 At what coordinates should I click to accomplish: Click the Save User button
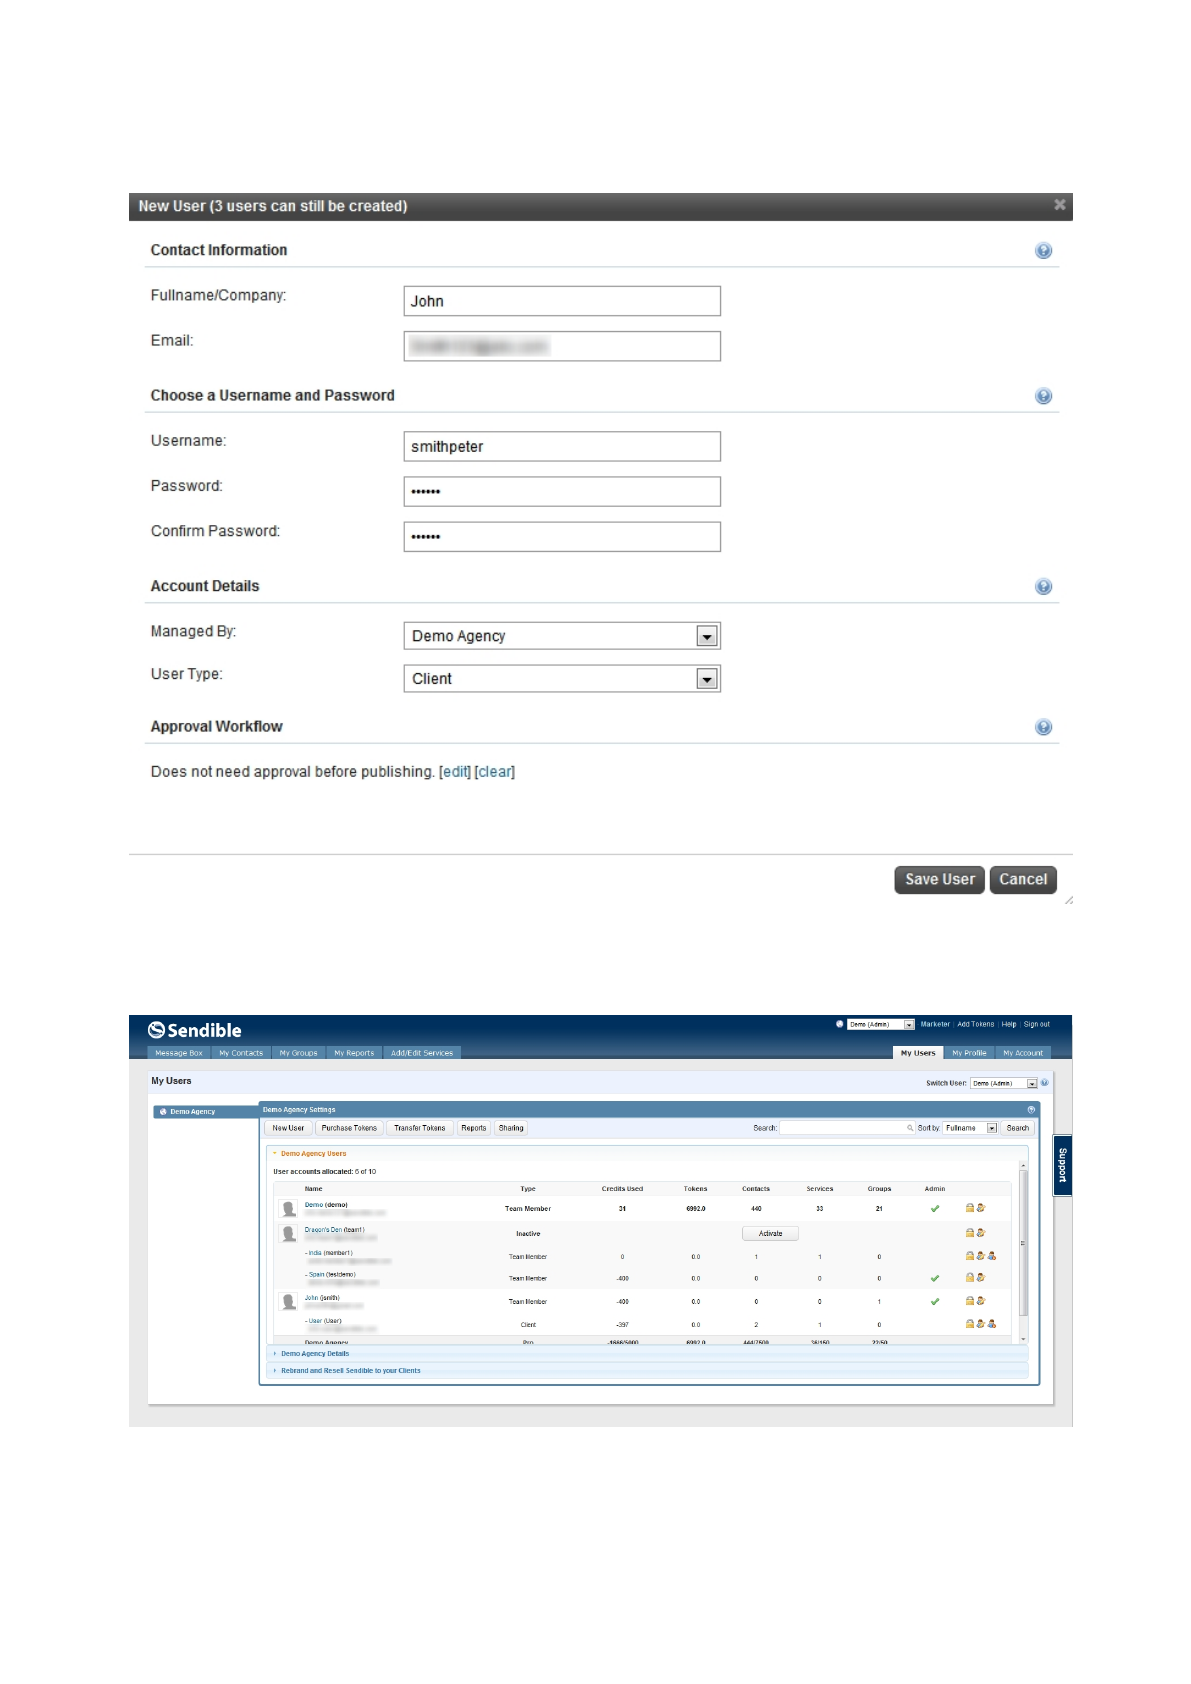tap(939, 880)
